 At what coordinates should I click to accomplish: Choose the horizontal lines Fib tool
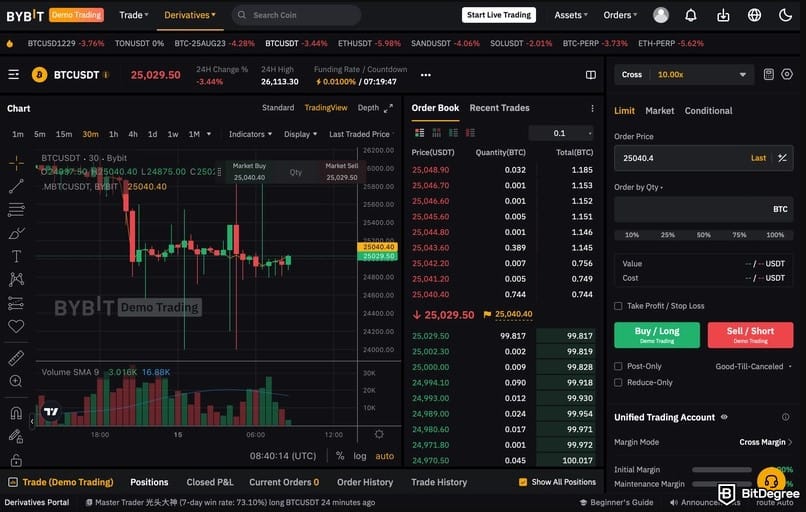pyautogui.click(x=16, y=209)
